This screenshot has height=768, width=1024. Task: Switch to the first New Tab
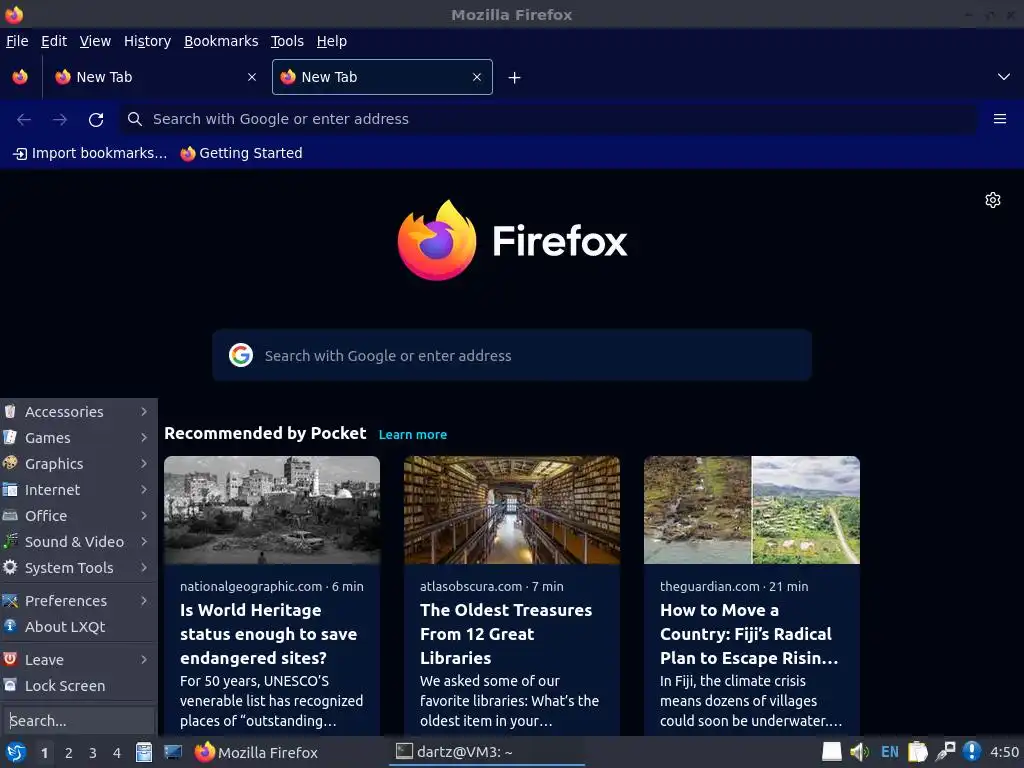(155, 77)
